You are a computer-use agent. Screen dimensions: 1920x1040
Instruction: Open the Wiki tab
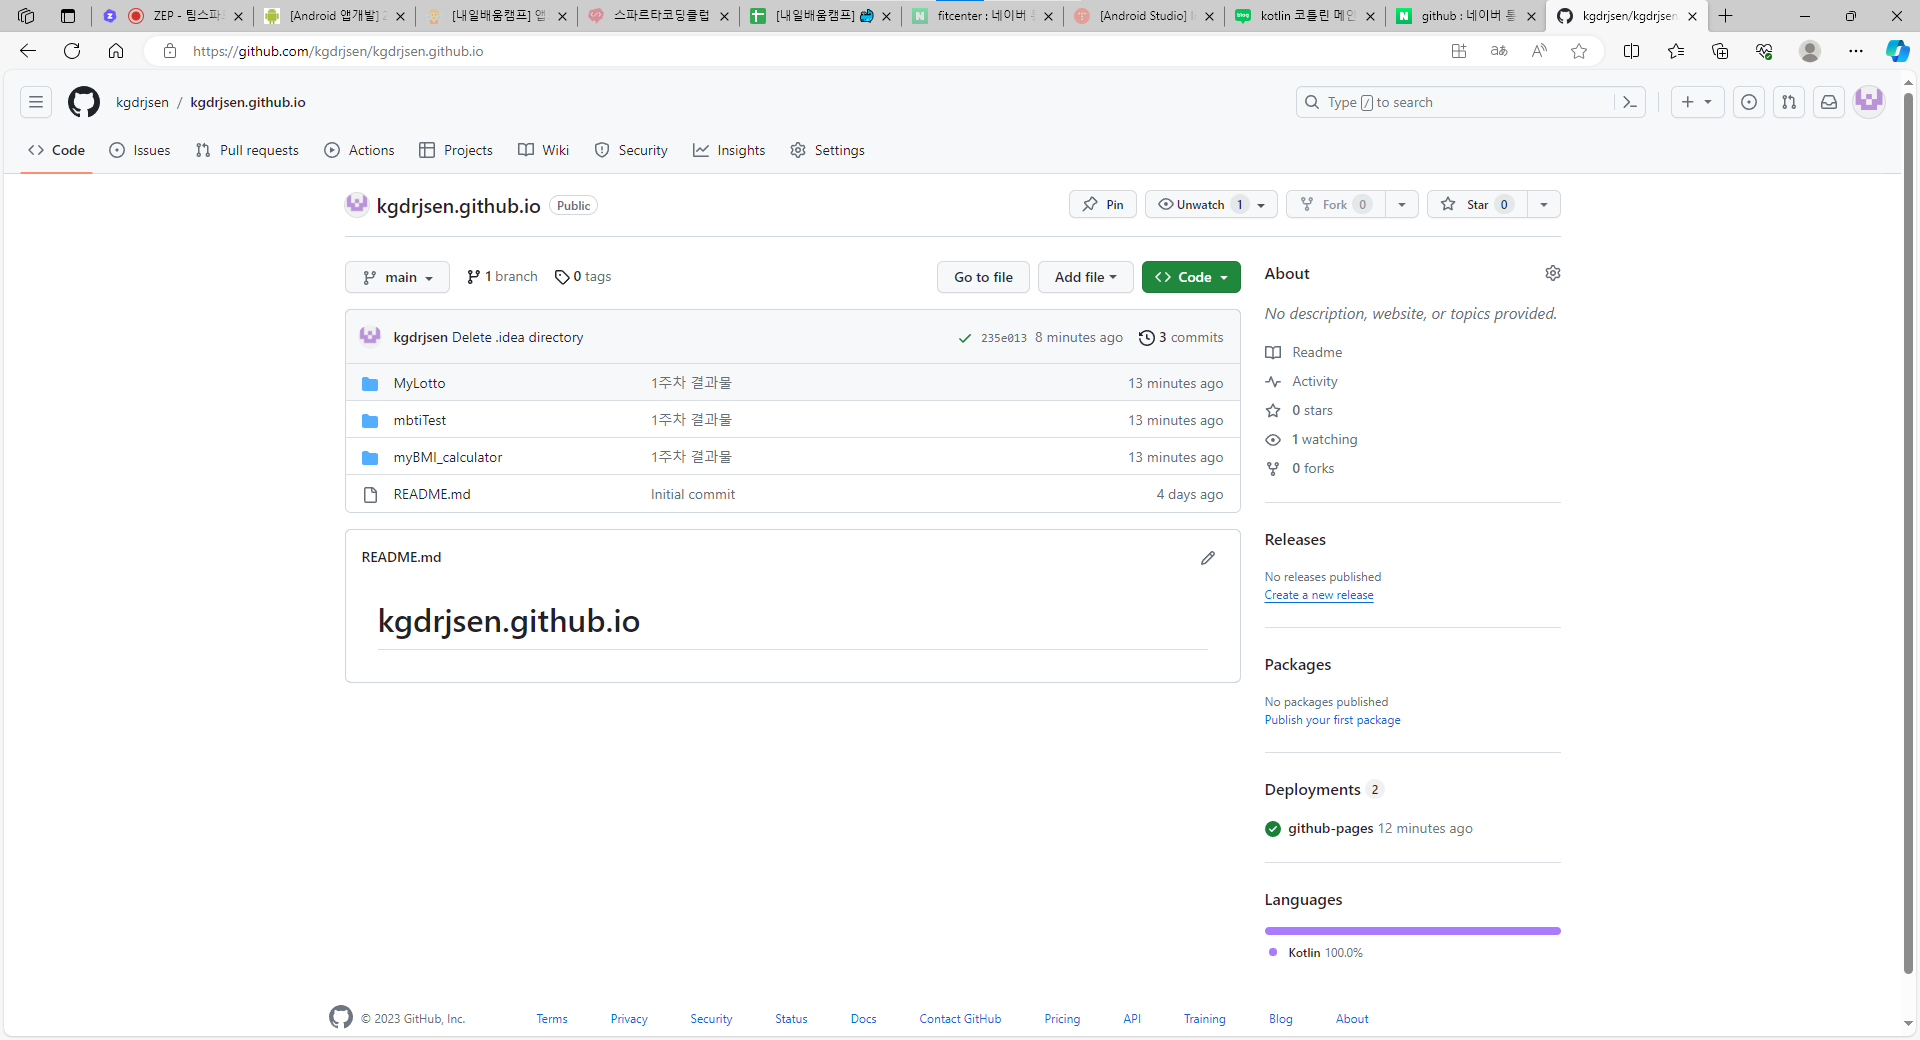click(x=543, y=150)
